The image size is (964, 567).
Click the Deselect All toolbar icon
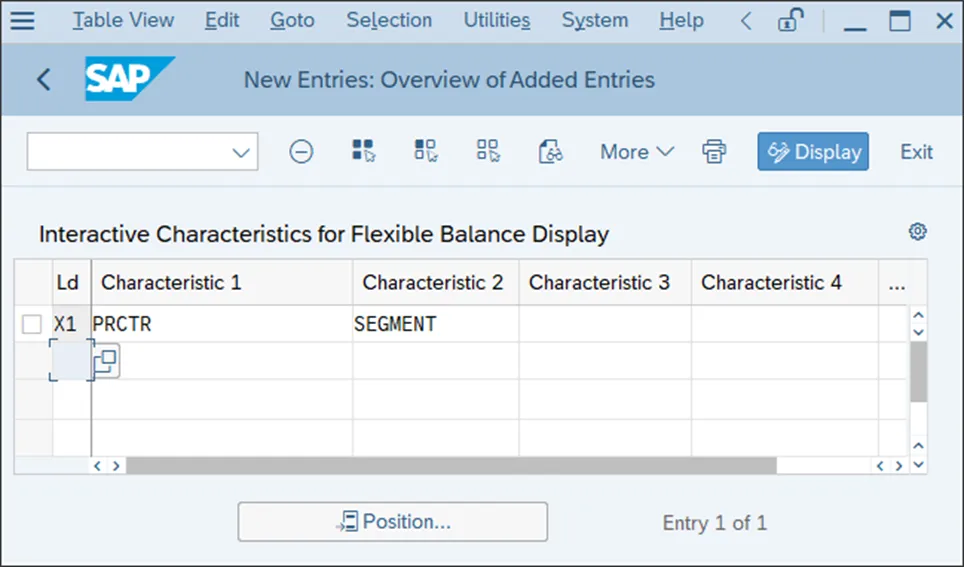tap(488, 151)
